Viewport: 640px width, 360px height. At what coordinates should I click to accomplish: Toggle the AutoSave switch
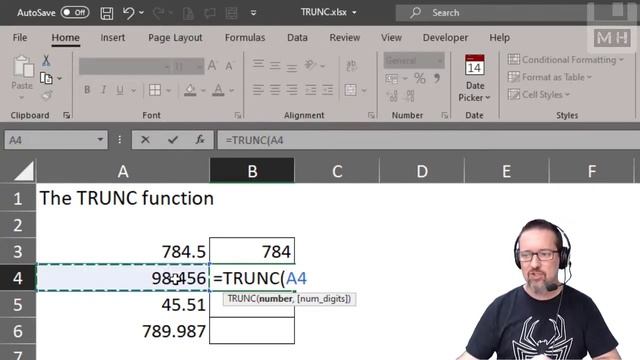click(75, 12)
